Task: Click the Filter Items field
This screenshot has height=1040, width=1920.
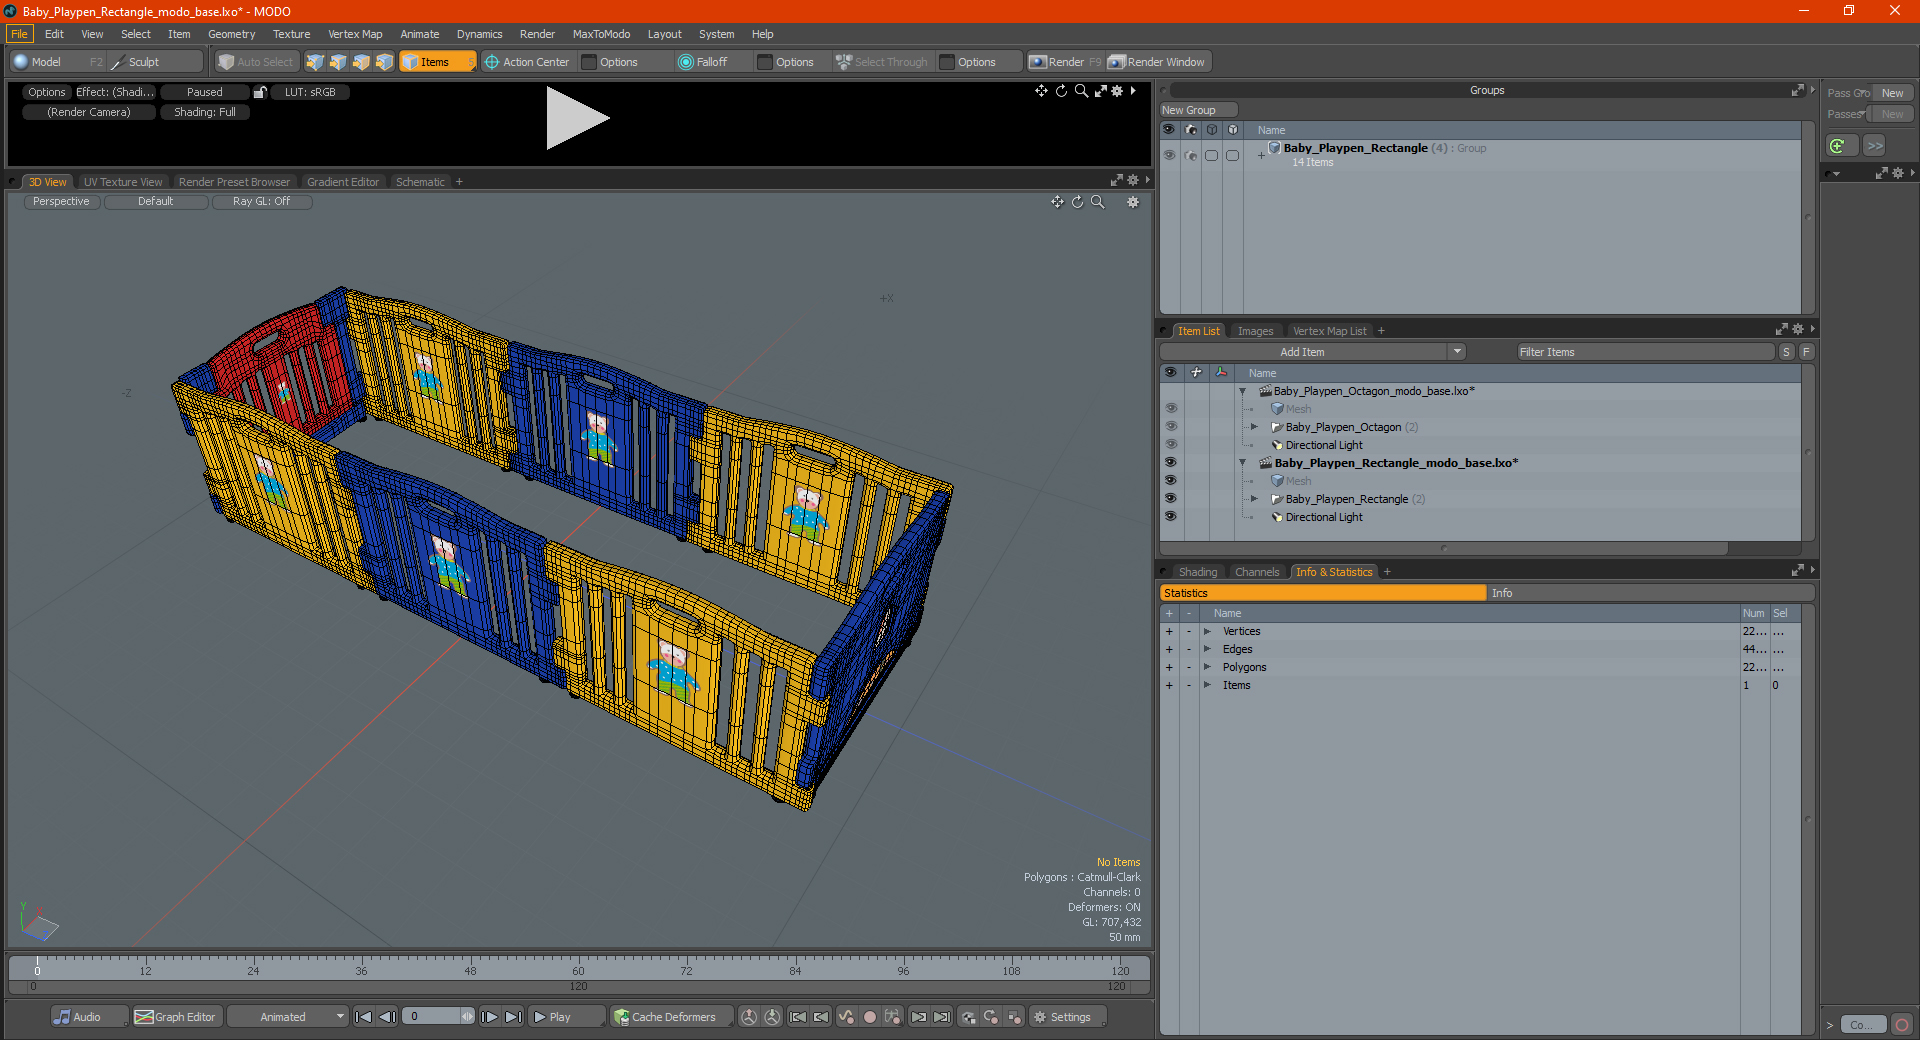Action: pyautogui.click(x=1645, y=352)
